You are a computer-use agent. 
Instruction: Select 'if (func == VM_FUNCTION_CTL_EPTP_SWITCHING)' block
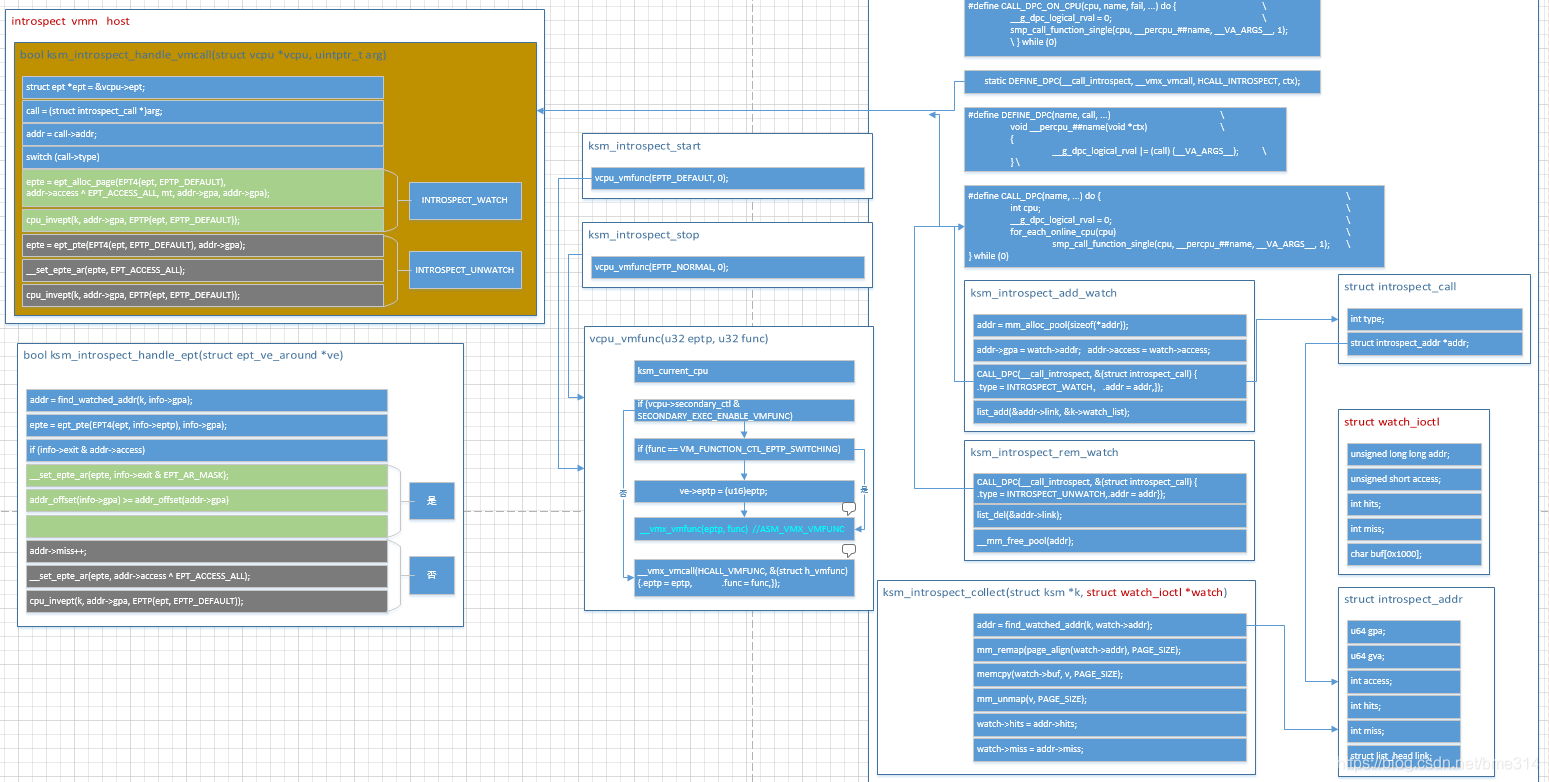[x=744, y=449]
